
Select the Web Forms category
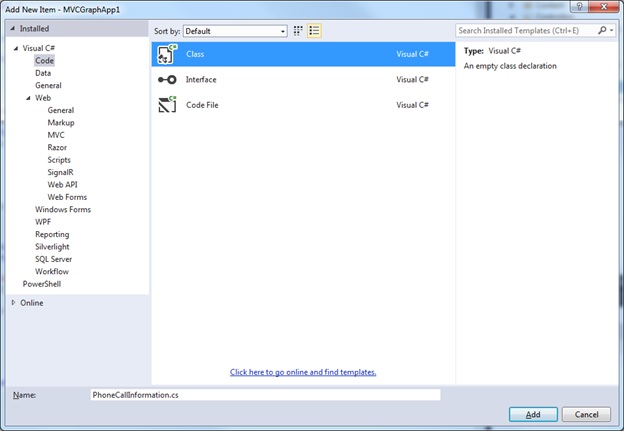coord(67,197)
